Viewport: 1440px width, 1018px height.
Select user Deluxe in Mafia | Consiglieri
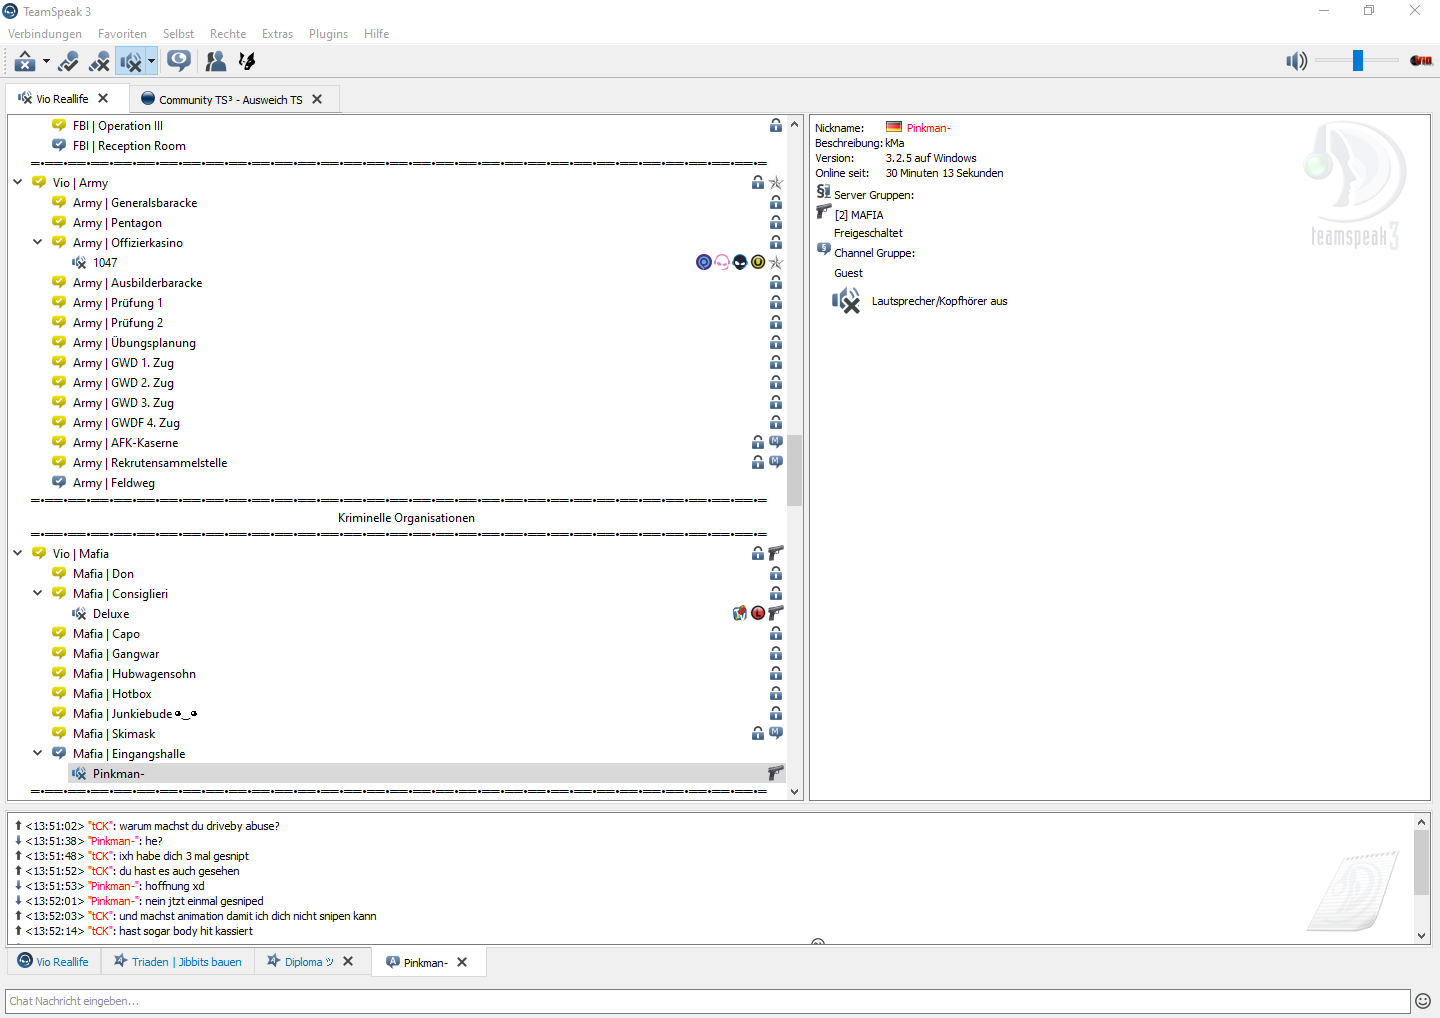[110, 614]
